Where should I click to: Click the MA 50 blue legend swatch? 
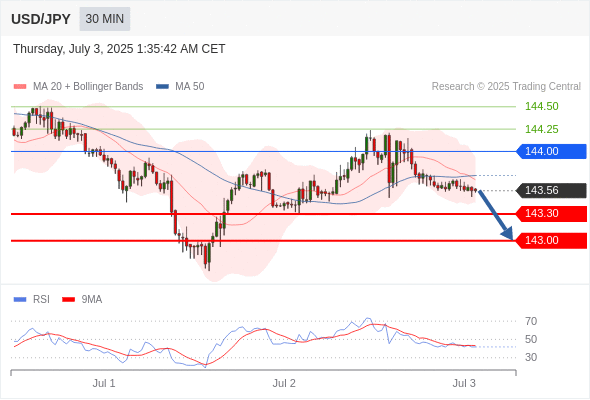[162, 87]
